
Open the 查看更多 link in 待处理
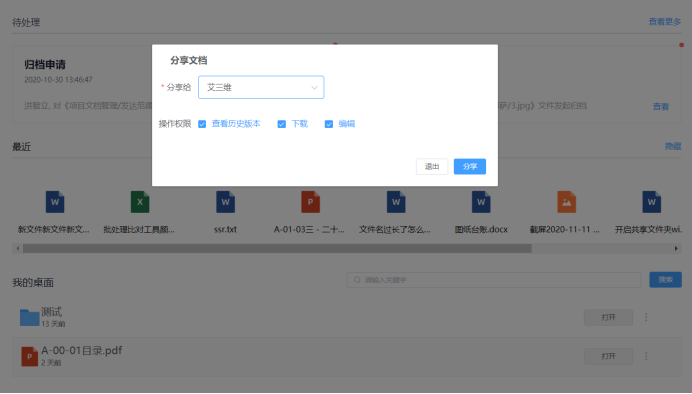(x=665, y=22)
